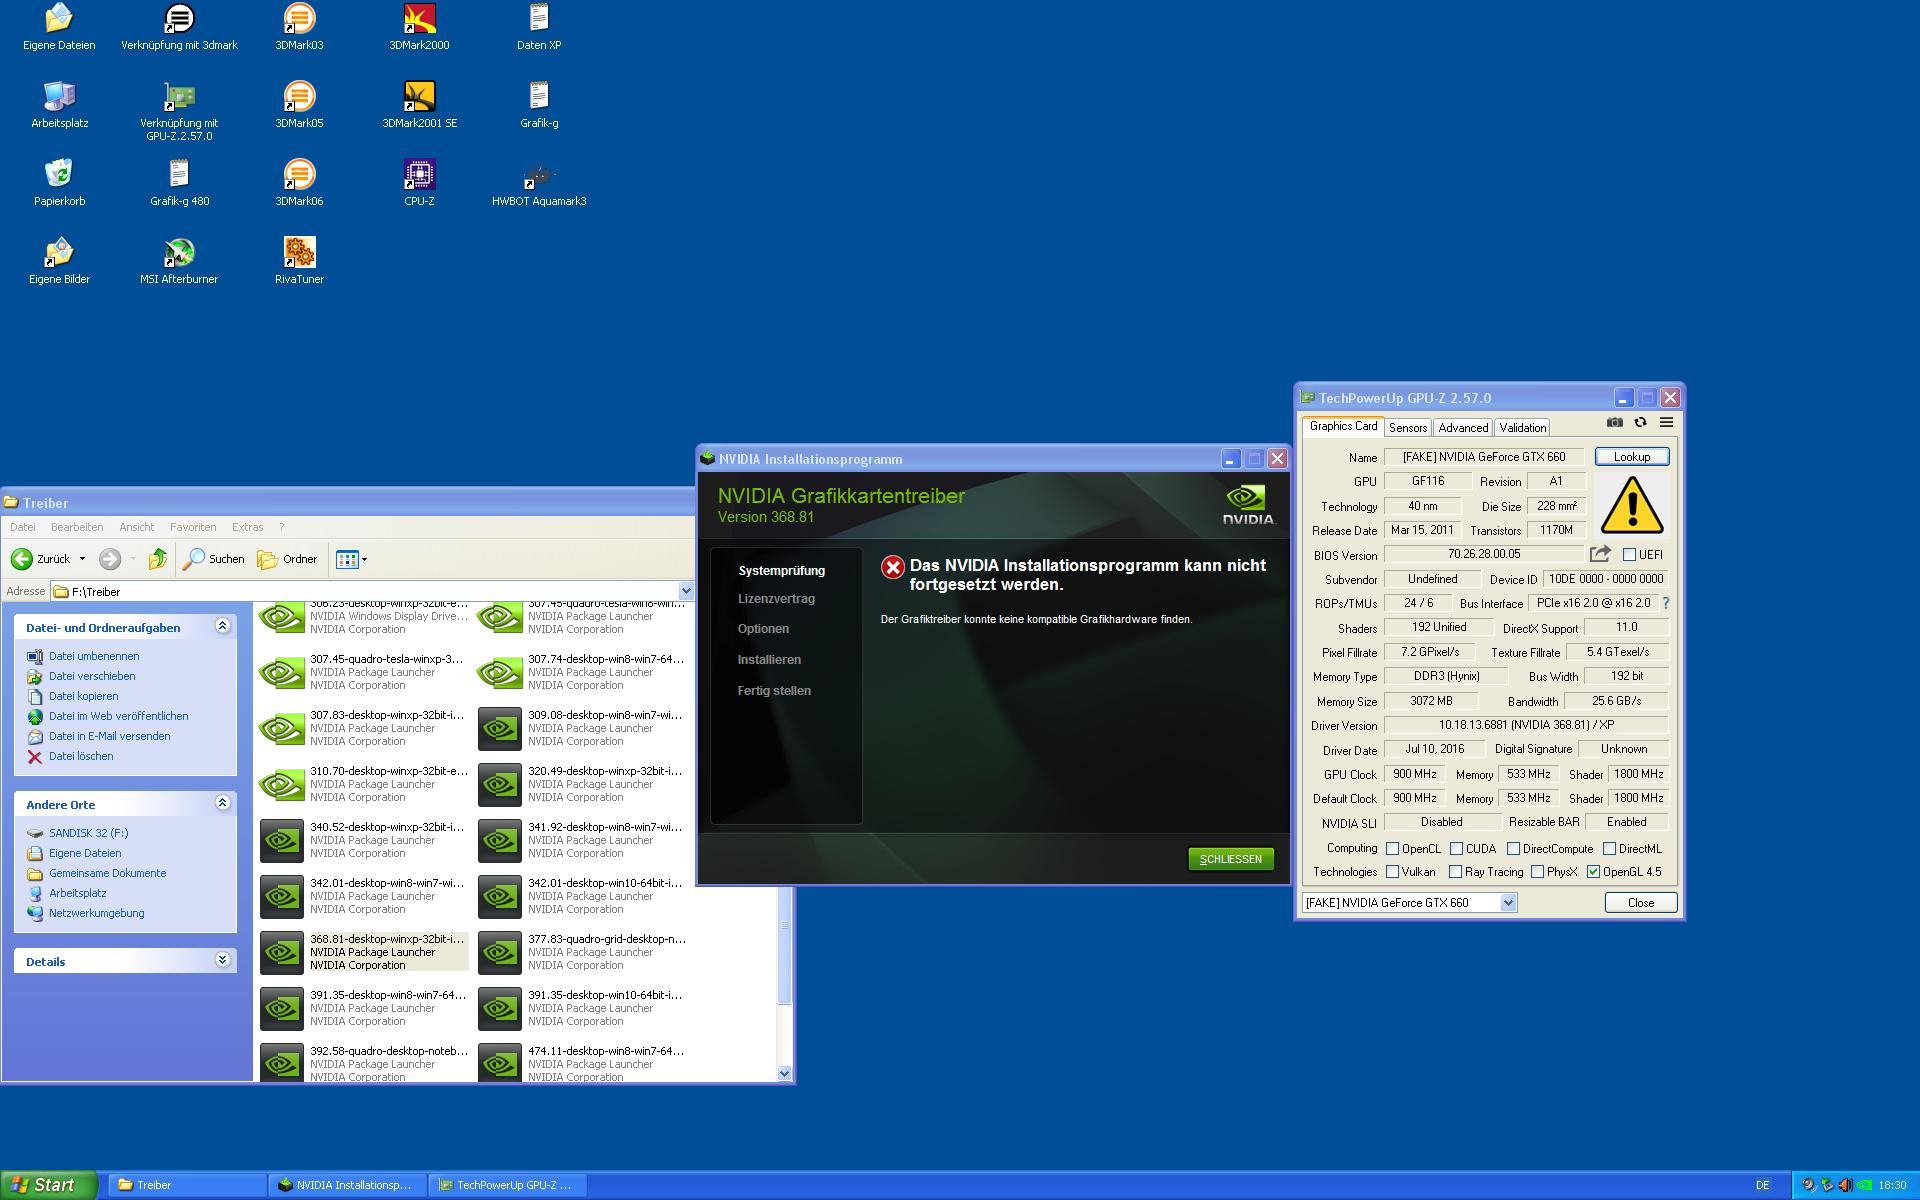Refresh GPU-Z readings with the refresh icon
The height and width of the screenshot is (1200, 1920).
click(1640, 423)
